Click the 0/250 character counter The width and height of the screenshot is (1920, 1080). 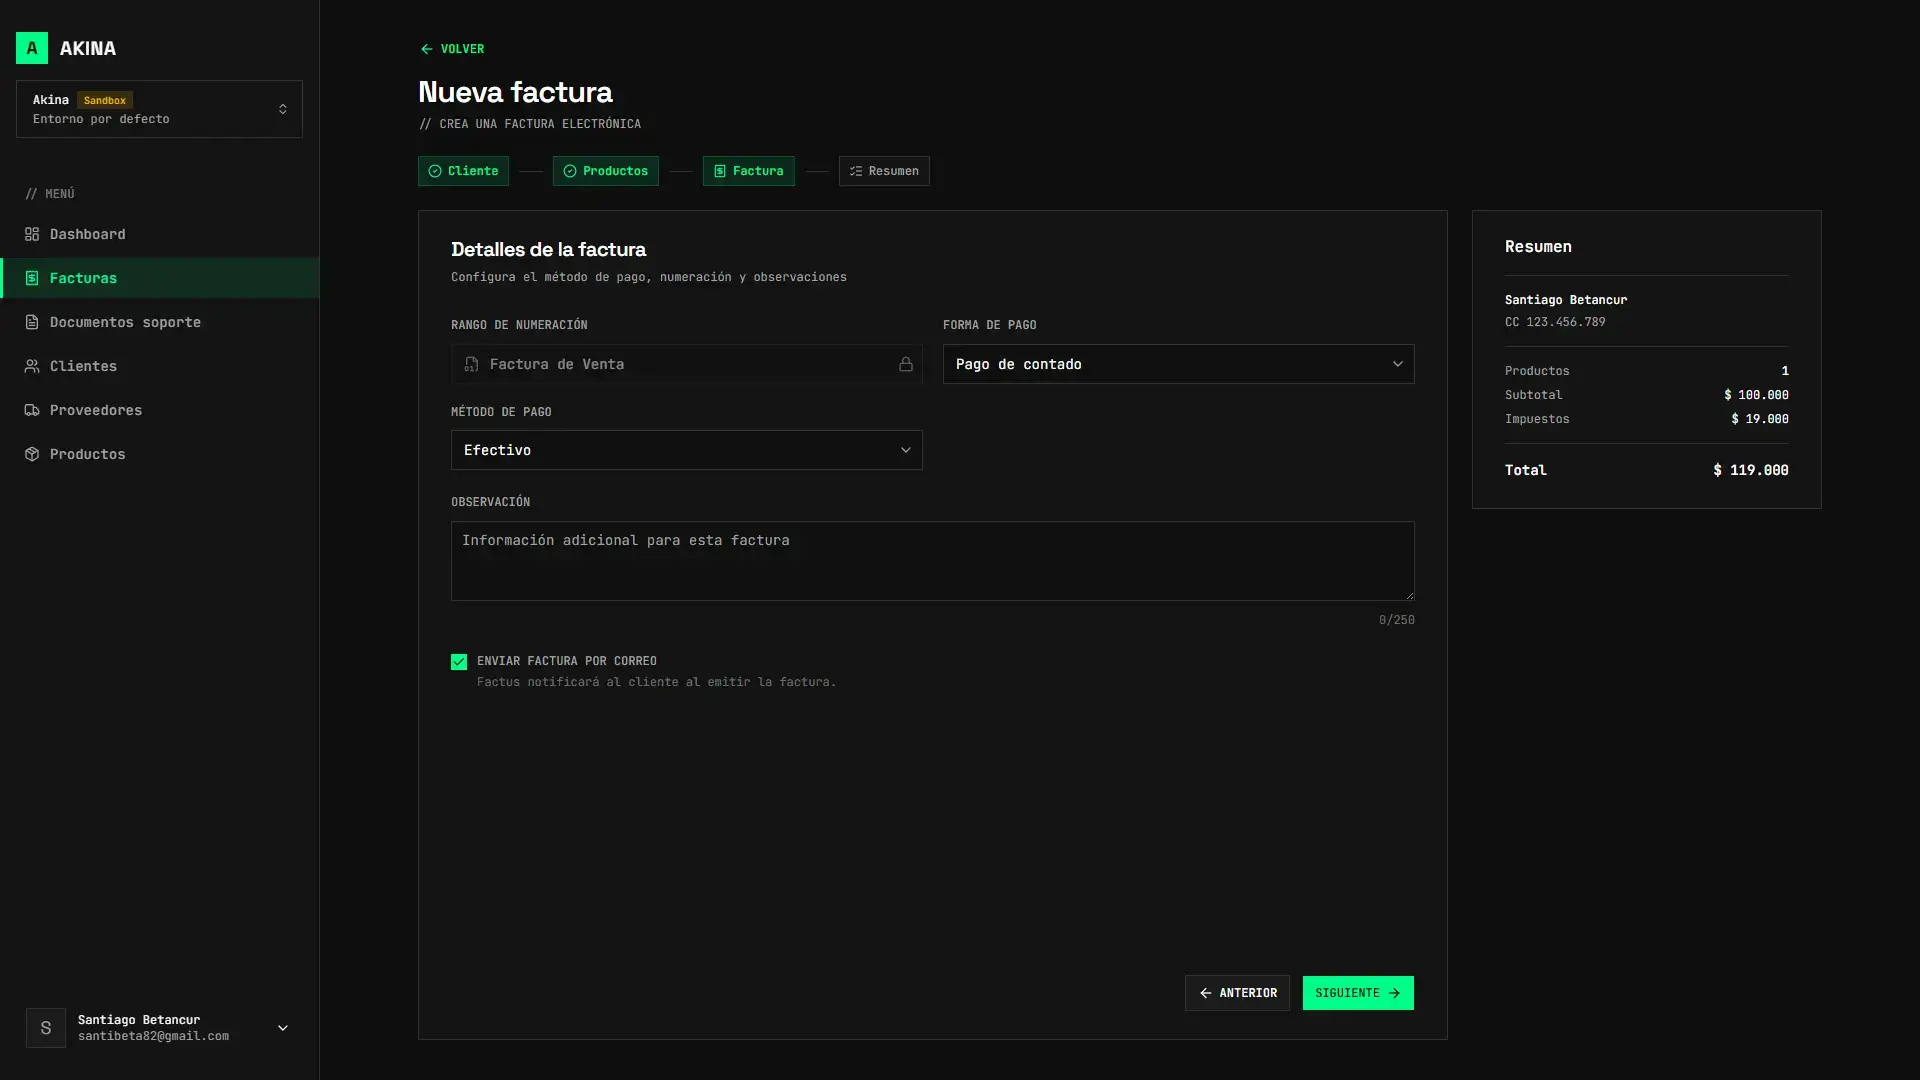click(1396, 620)
